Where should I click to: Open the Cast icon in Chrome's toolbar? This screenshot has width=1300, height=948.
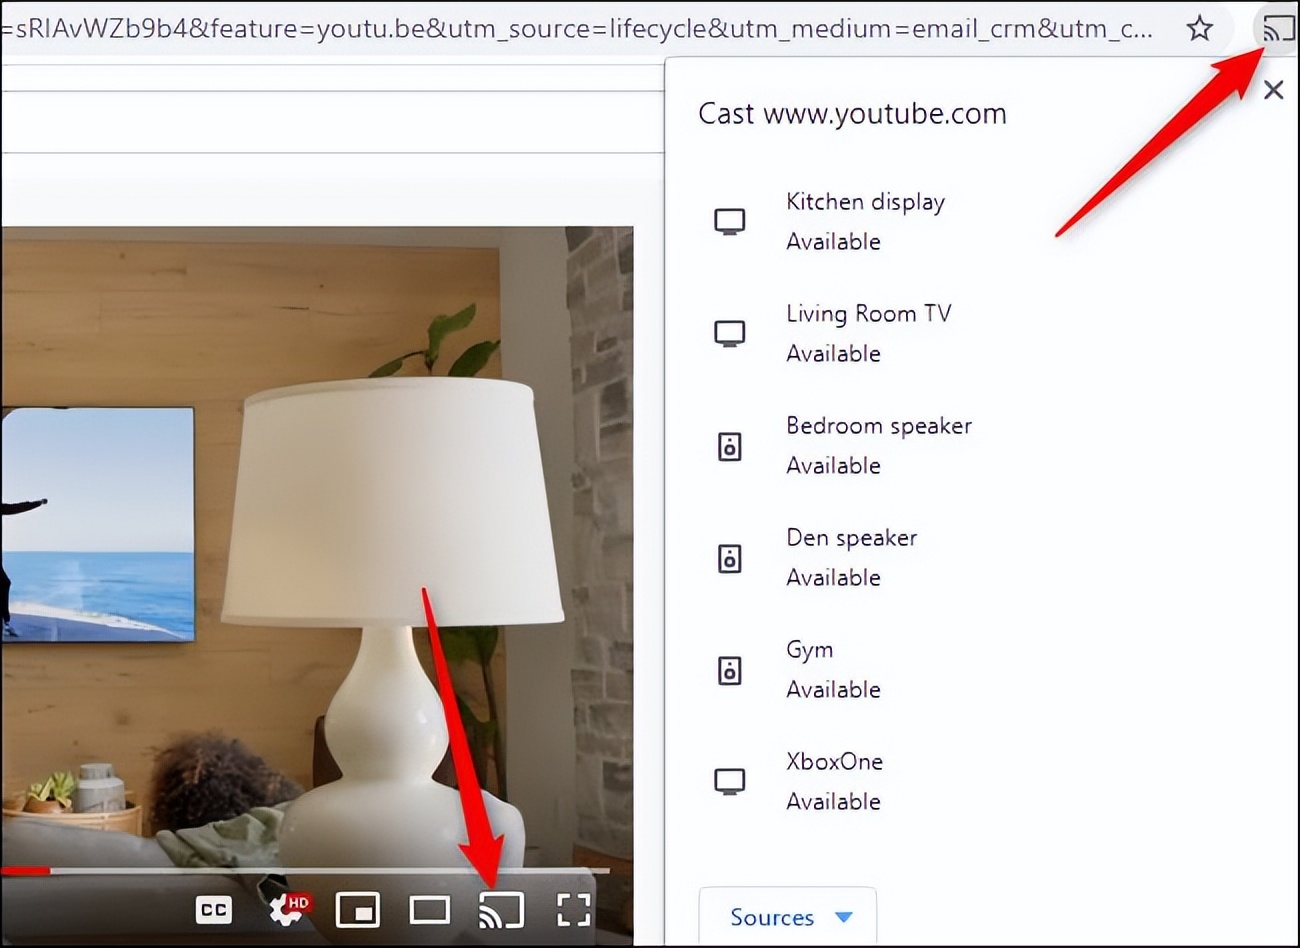point(1276,28)
